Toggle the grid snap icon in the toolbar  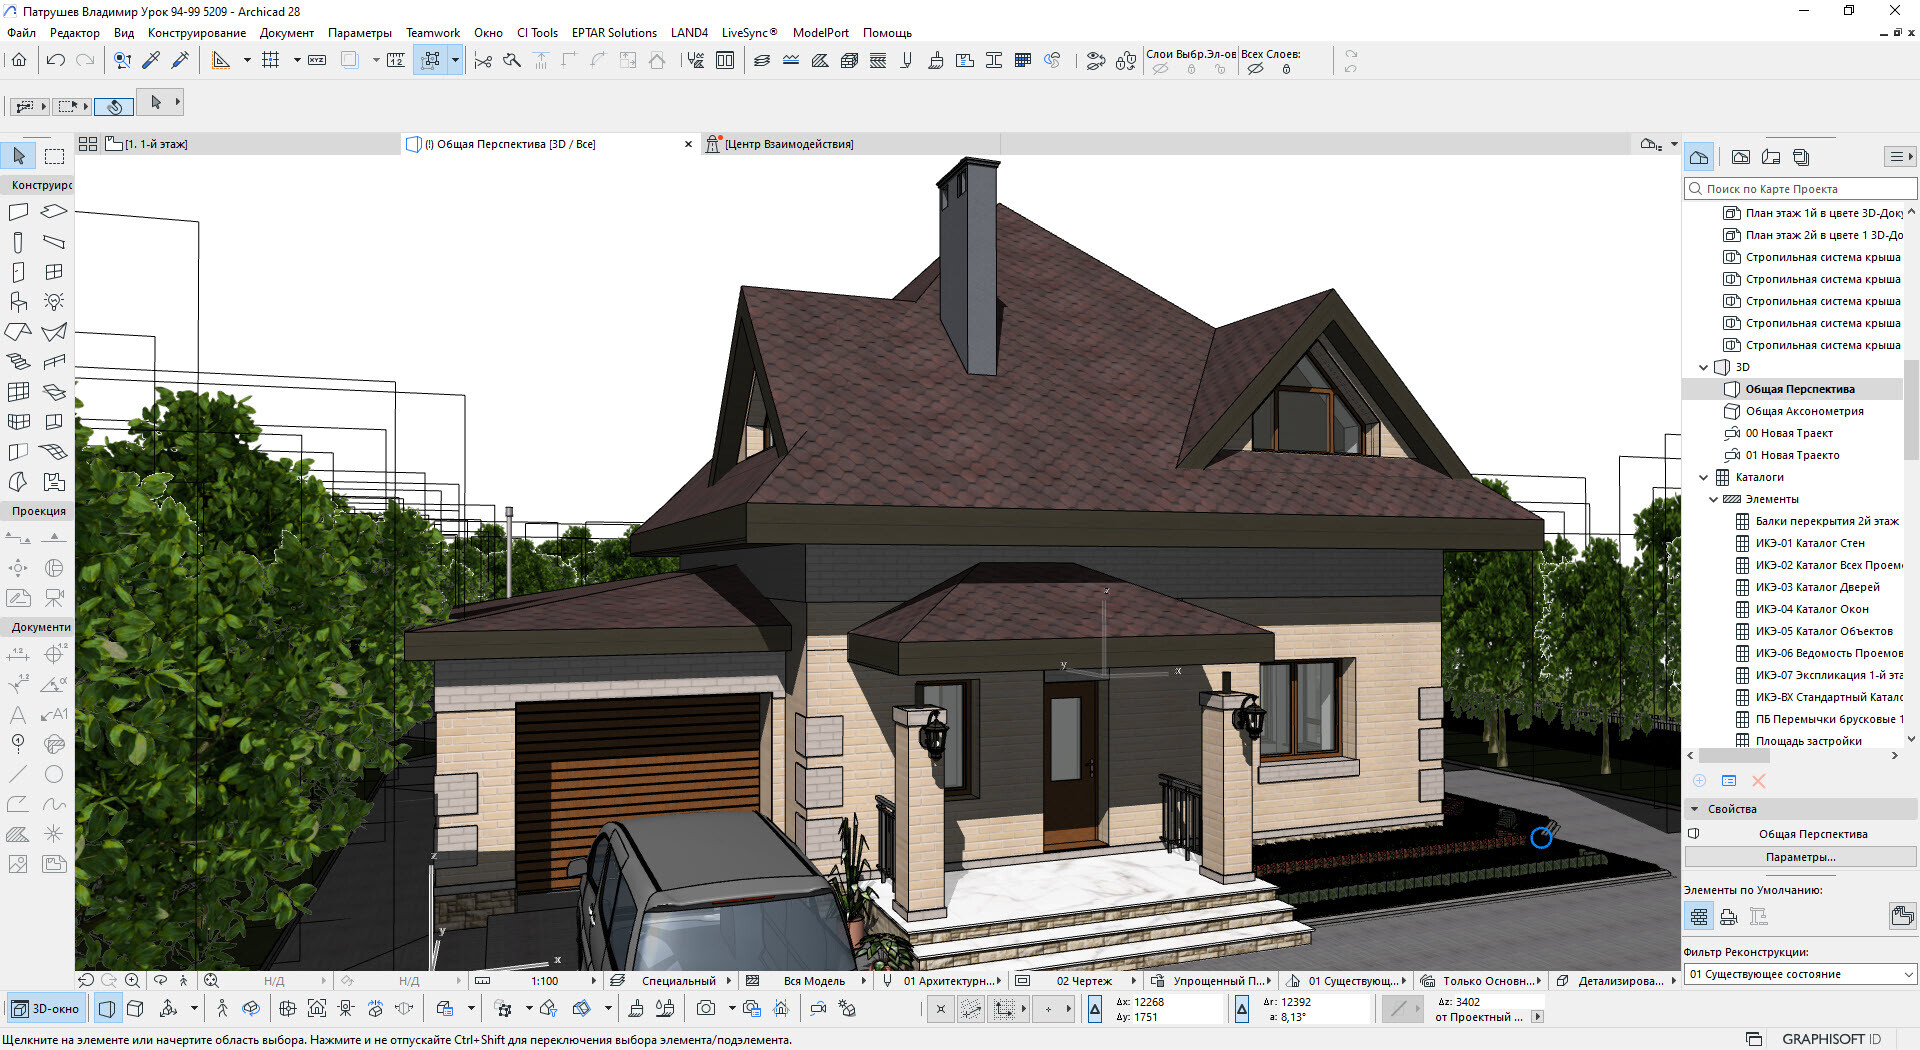coord(270,61)
